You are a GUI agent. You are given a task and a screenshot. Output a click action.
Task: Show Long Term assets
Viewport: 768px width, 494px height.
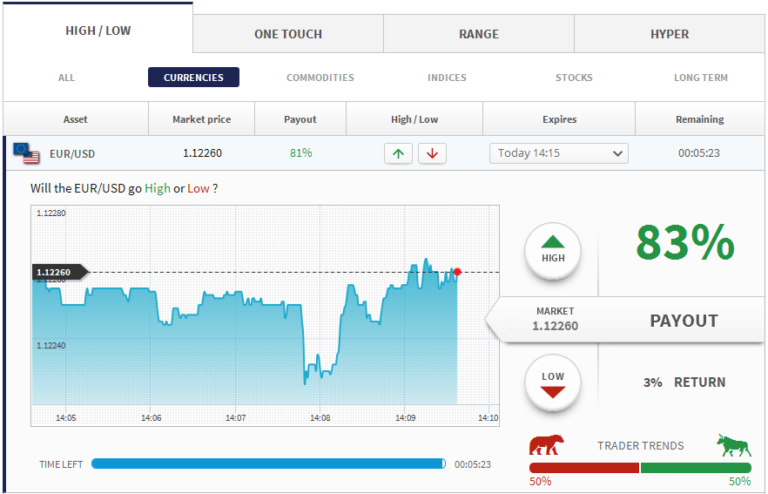pos(700,77)
